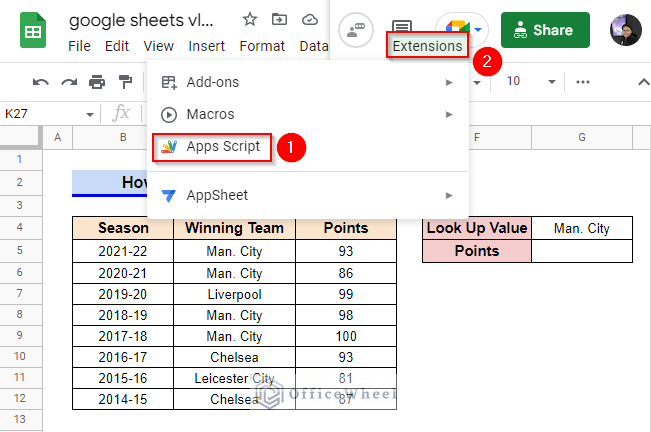Click the Look Up Value label cell
The height and width of the screenshot is (432, 651).
pyautogui.click(x=477, y=228)
